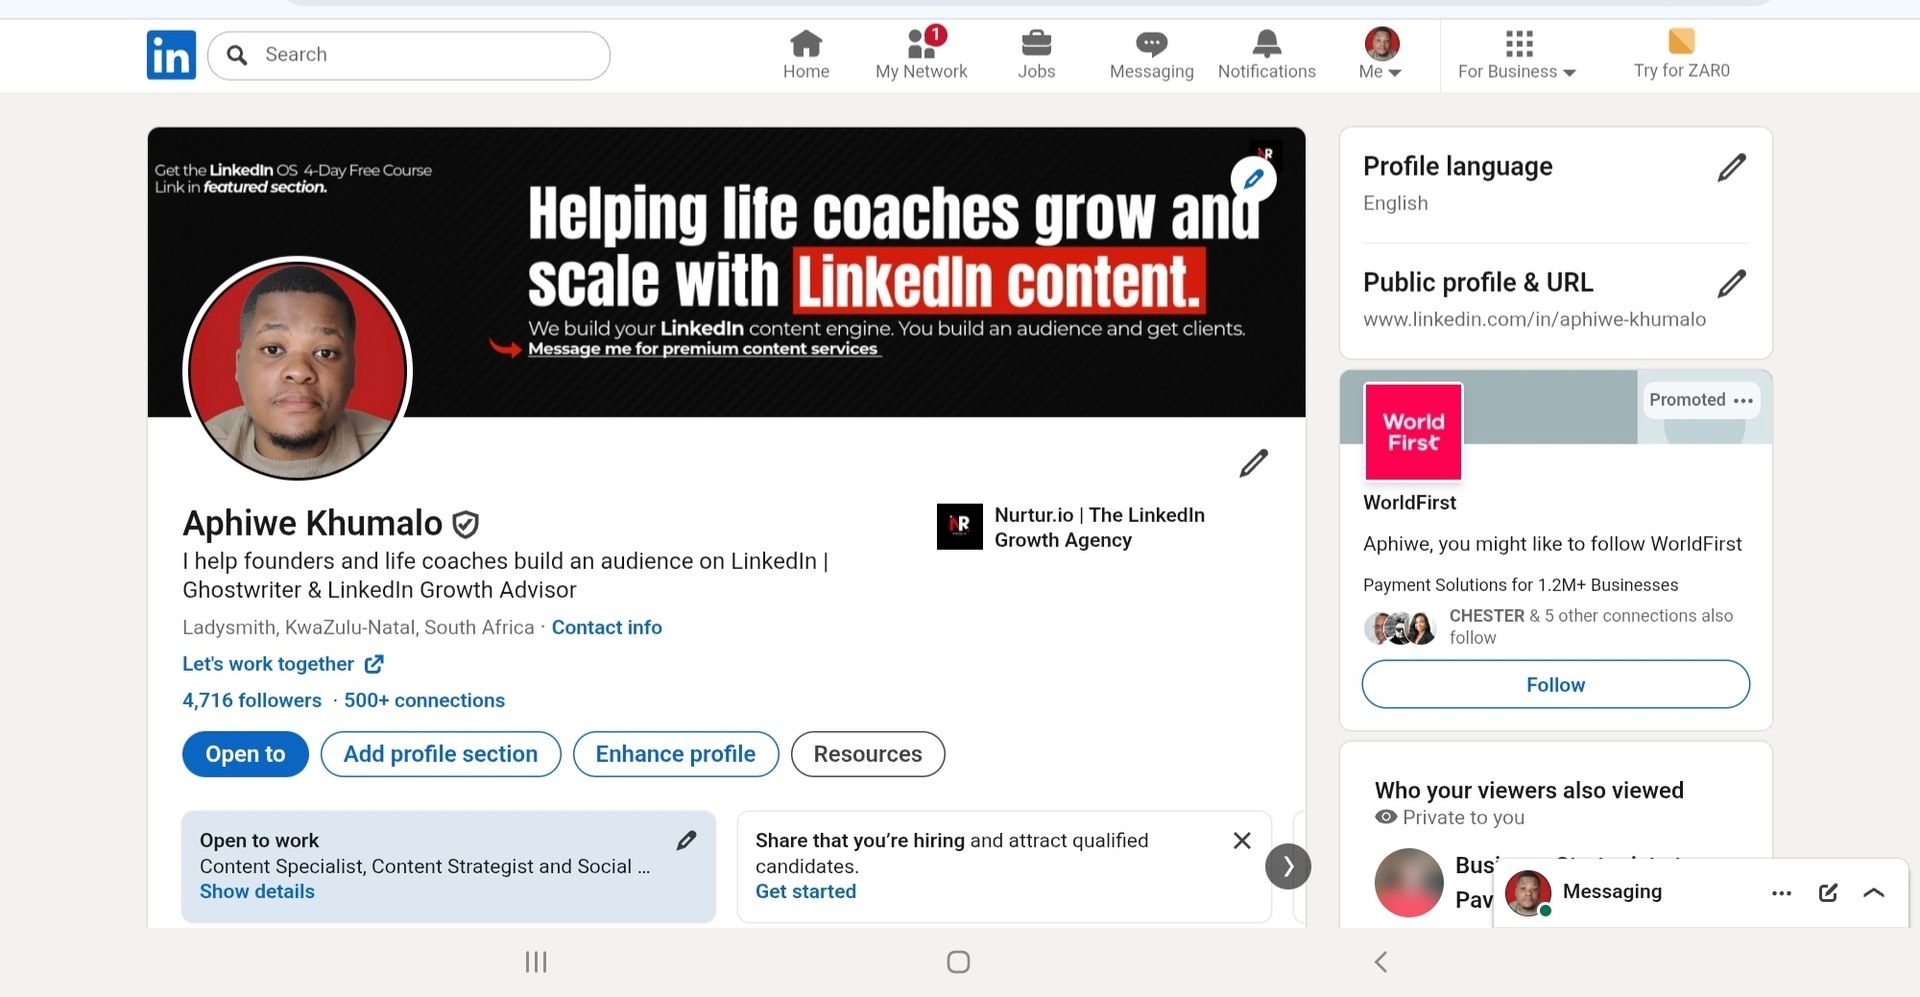Open My Network with notification badge
The image size is (1920, 997).
921,55
